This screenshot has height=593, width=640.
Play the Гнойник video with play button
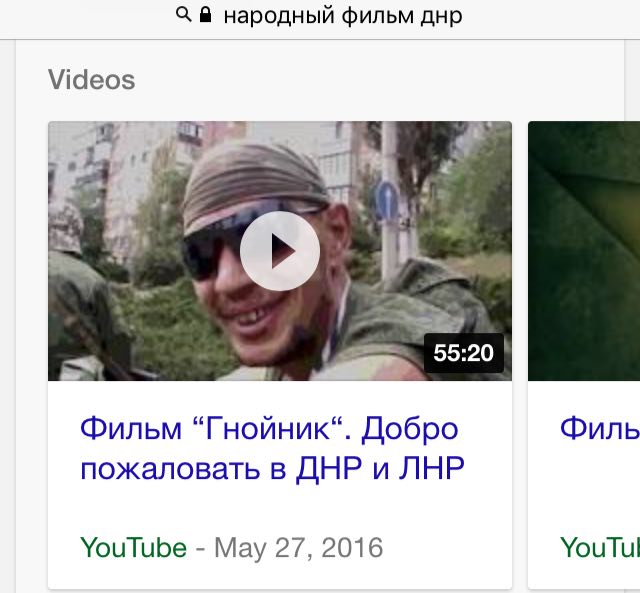pos(280,251)
